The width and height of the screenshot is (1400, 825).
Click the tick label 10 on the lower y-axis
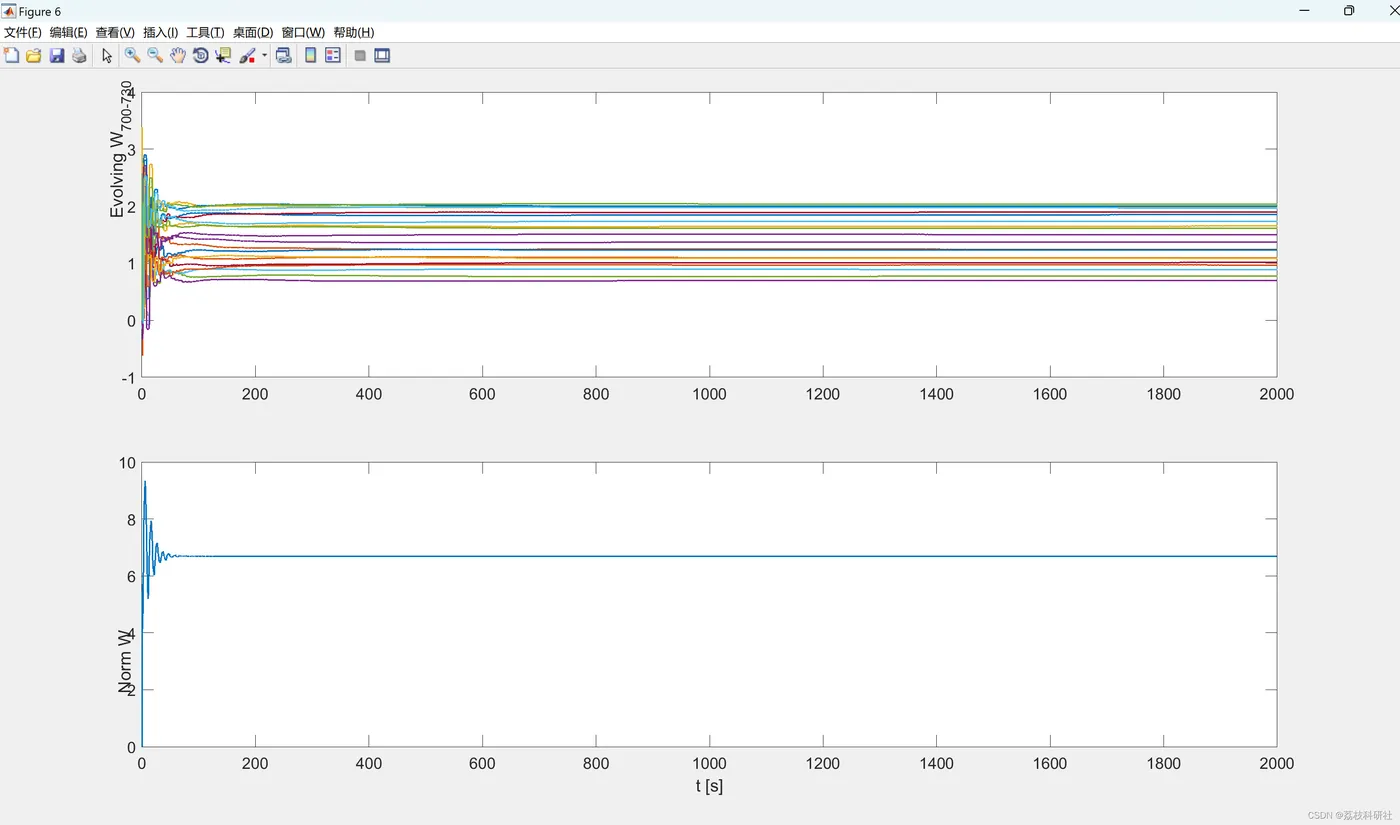(x=126, y=463)
